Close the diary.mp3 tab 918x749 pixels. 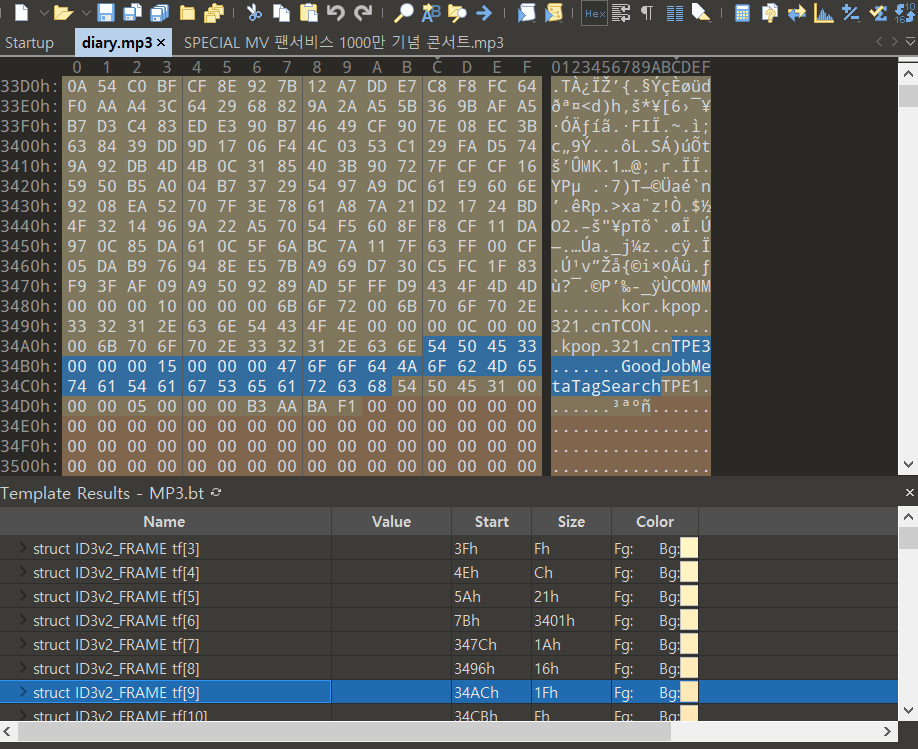click(x=161, y=43)
